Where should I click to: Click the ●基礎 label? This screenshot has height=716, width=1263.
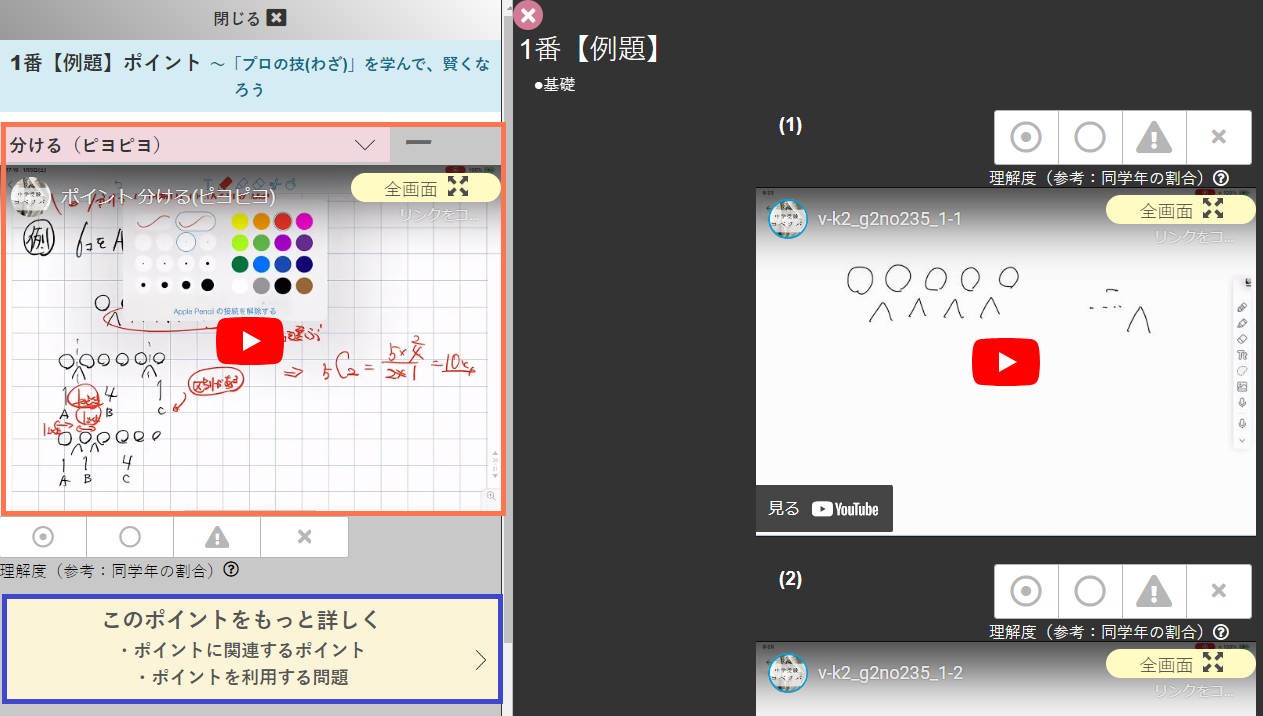[x=555, y=85]
